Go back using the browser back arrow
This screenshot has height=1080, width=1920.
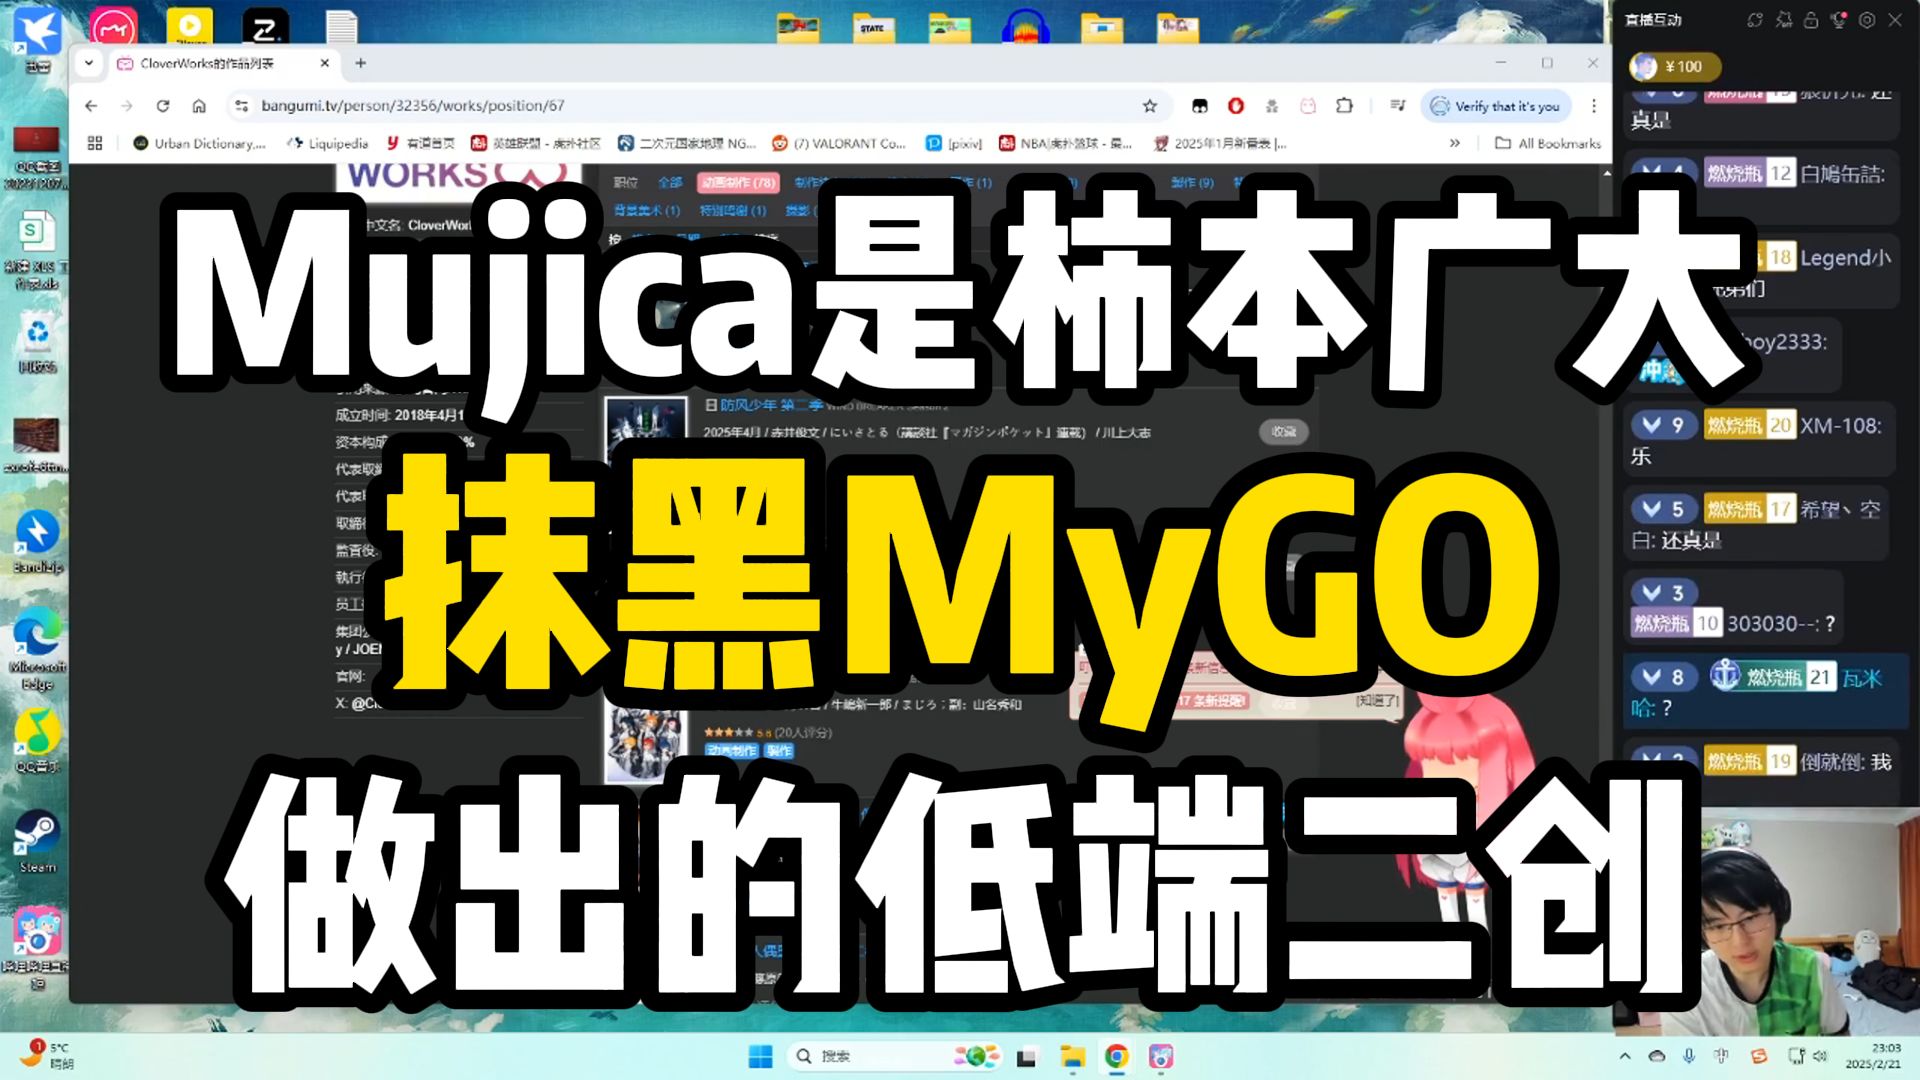91,106
